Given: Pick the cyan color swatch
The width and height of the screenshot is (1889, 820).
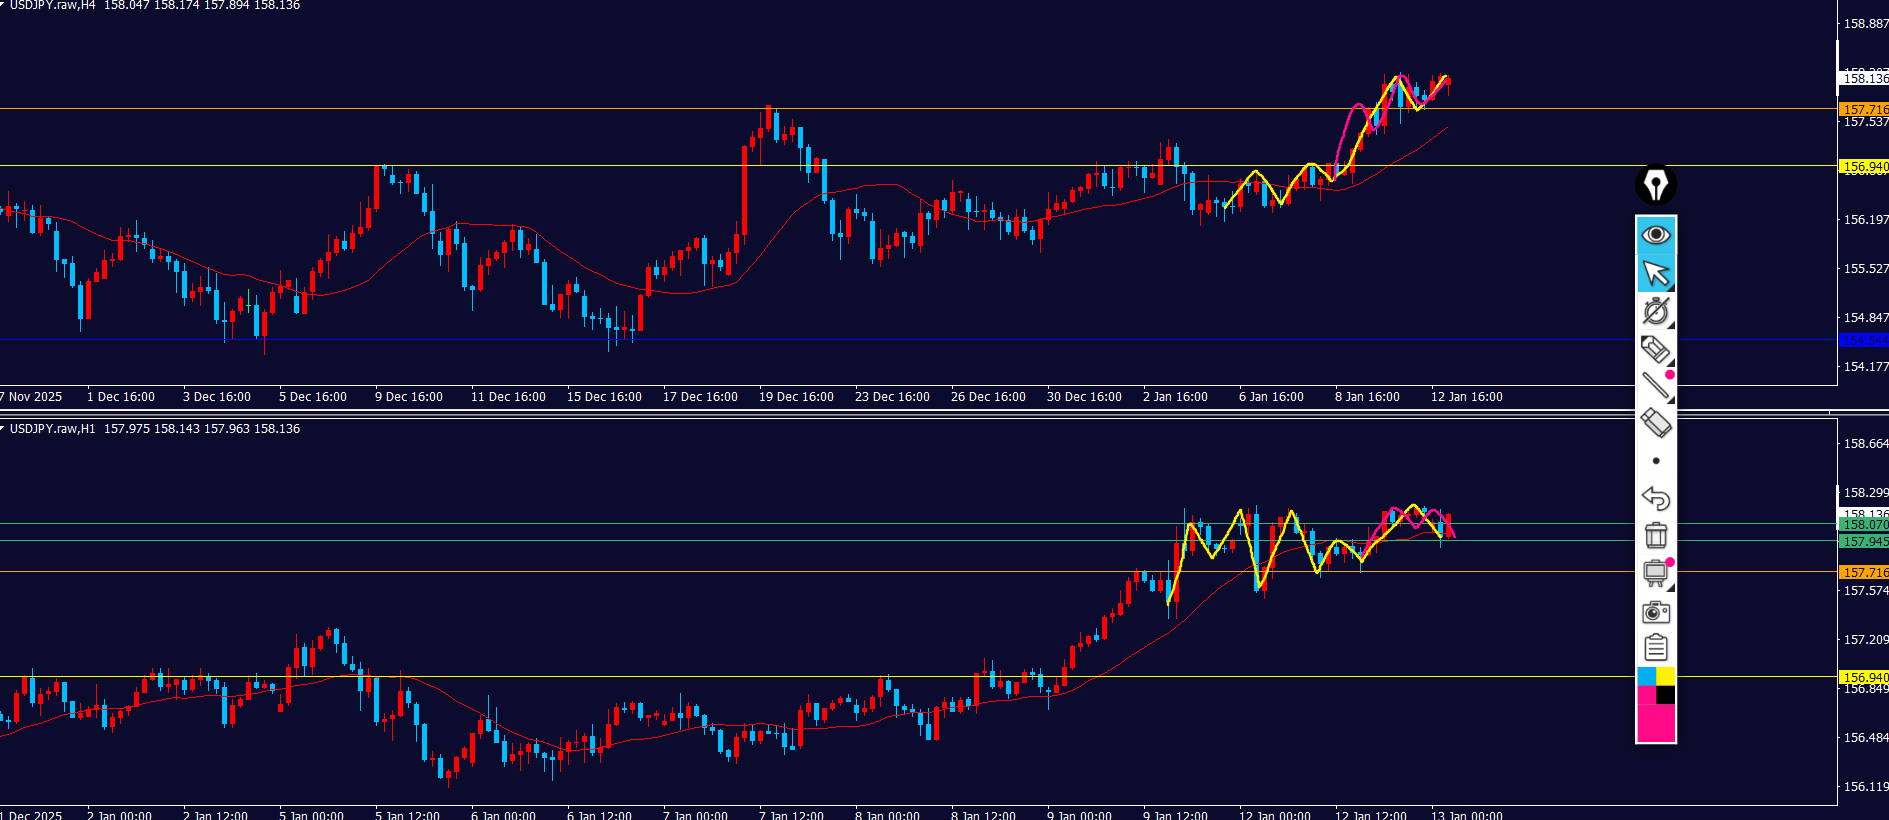Looking at the screenshot, I should coord(1646,677).
